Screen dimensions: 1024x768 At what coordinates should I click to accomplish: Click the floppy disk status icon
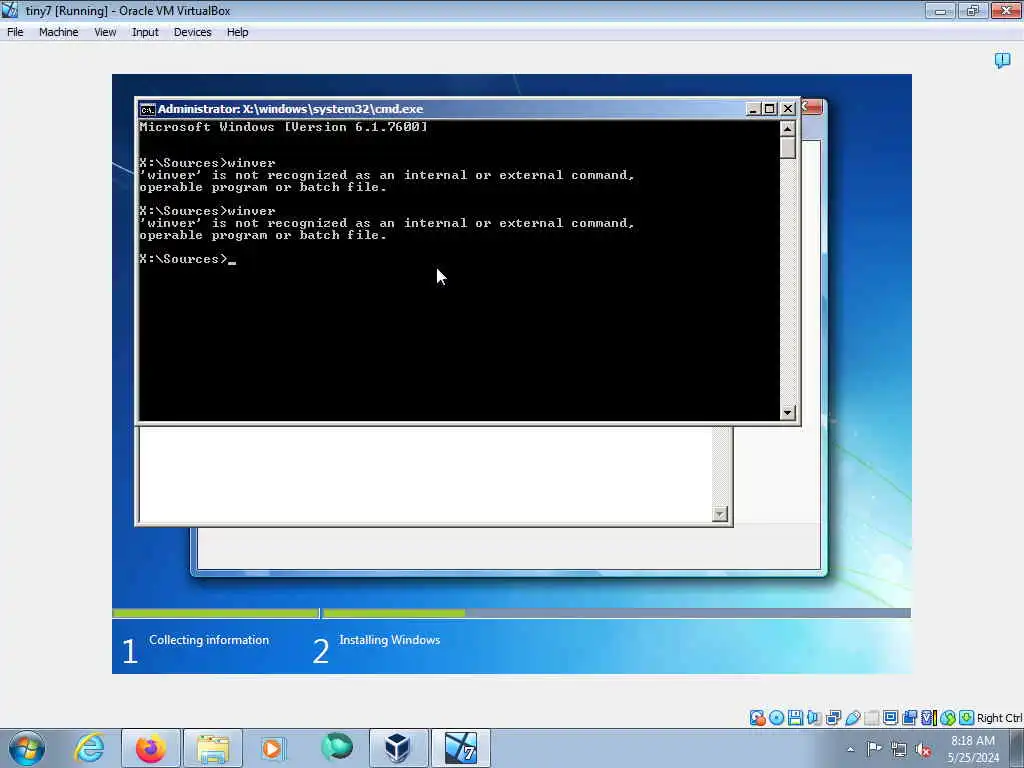tap(795, 718)
